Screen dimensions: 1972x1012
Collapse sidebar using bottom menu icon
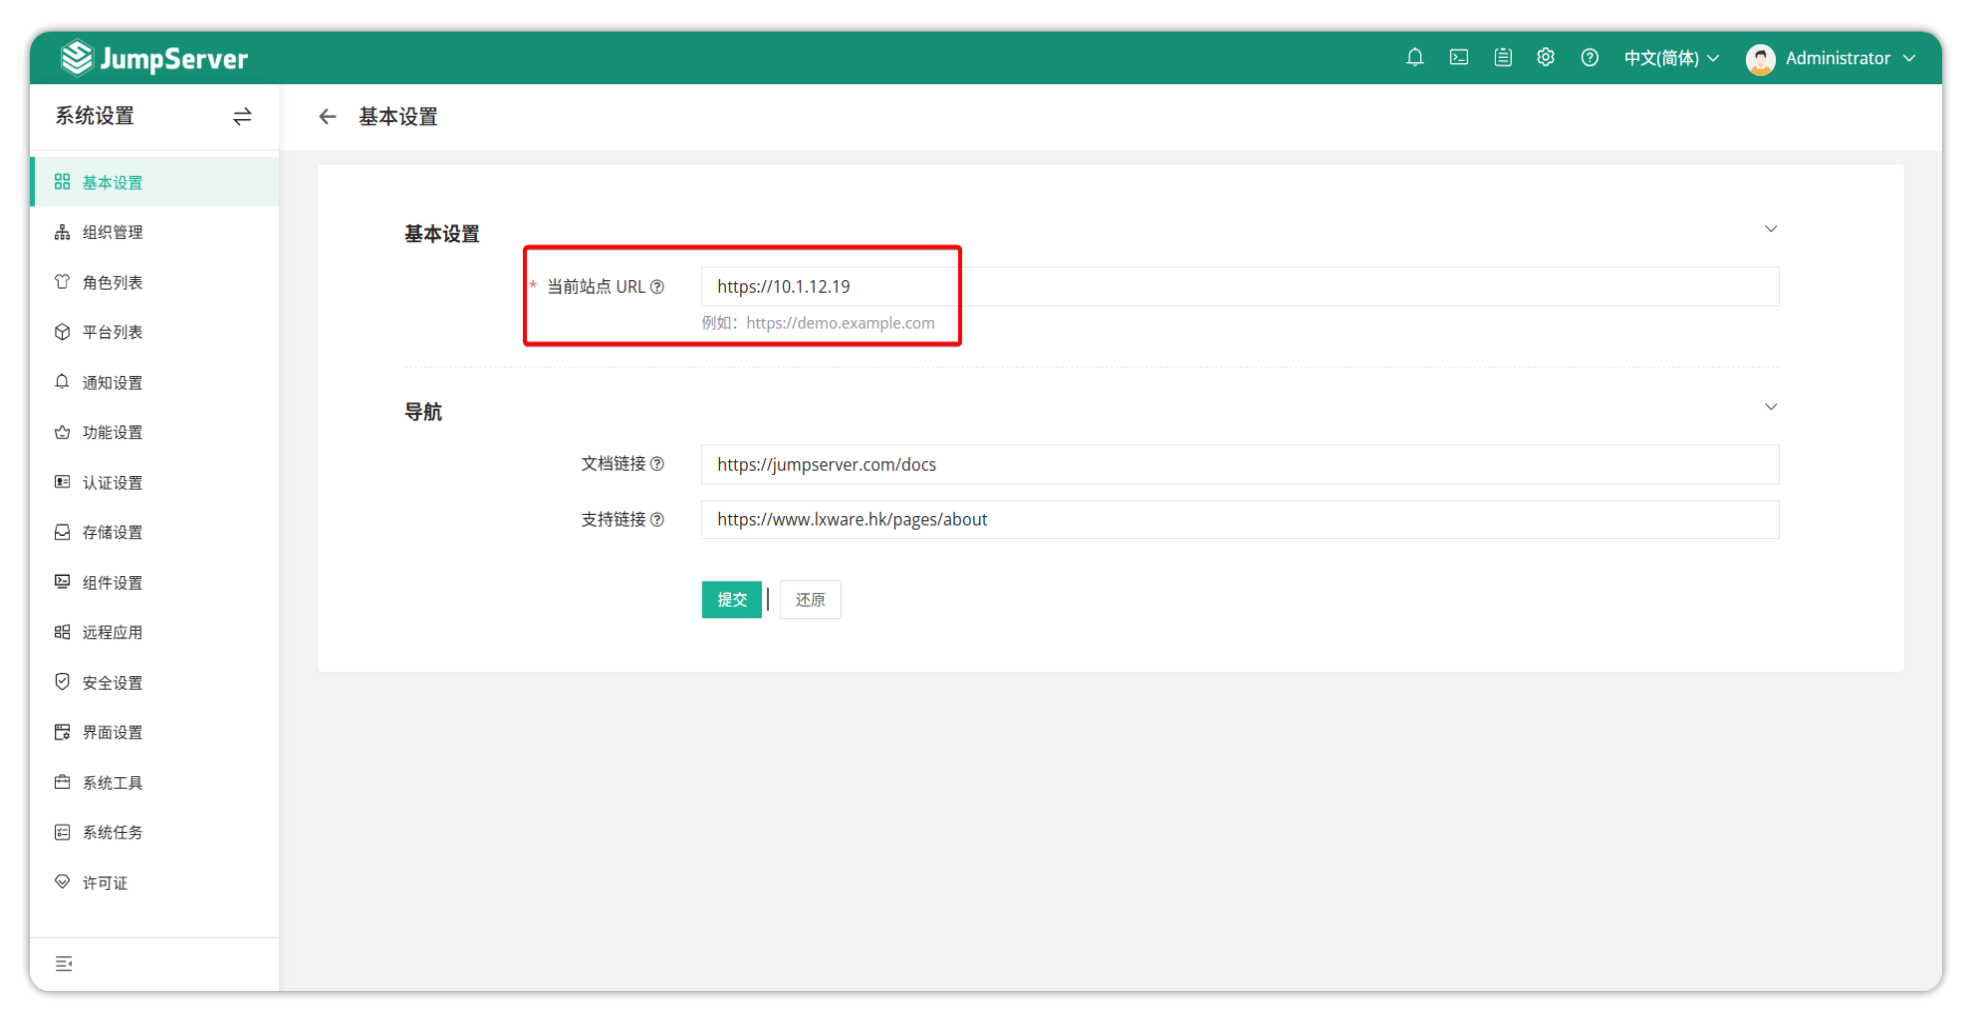tap(64, 964)
